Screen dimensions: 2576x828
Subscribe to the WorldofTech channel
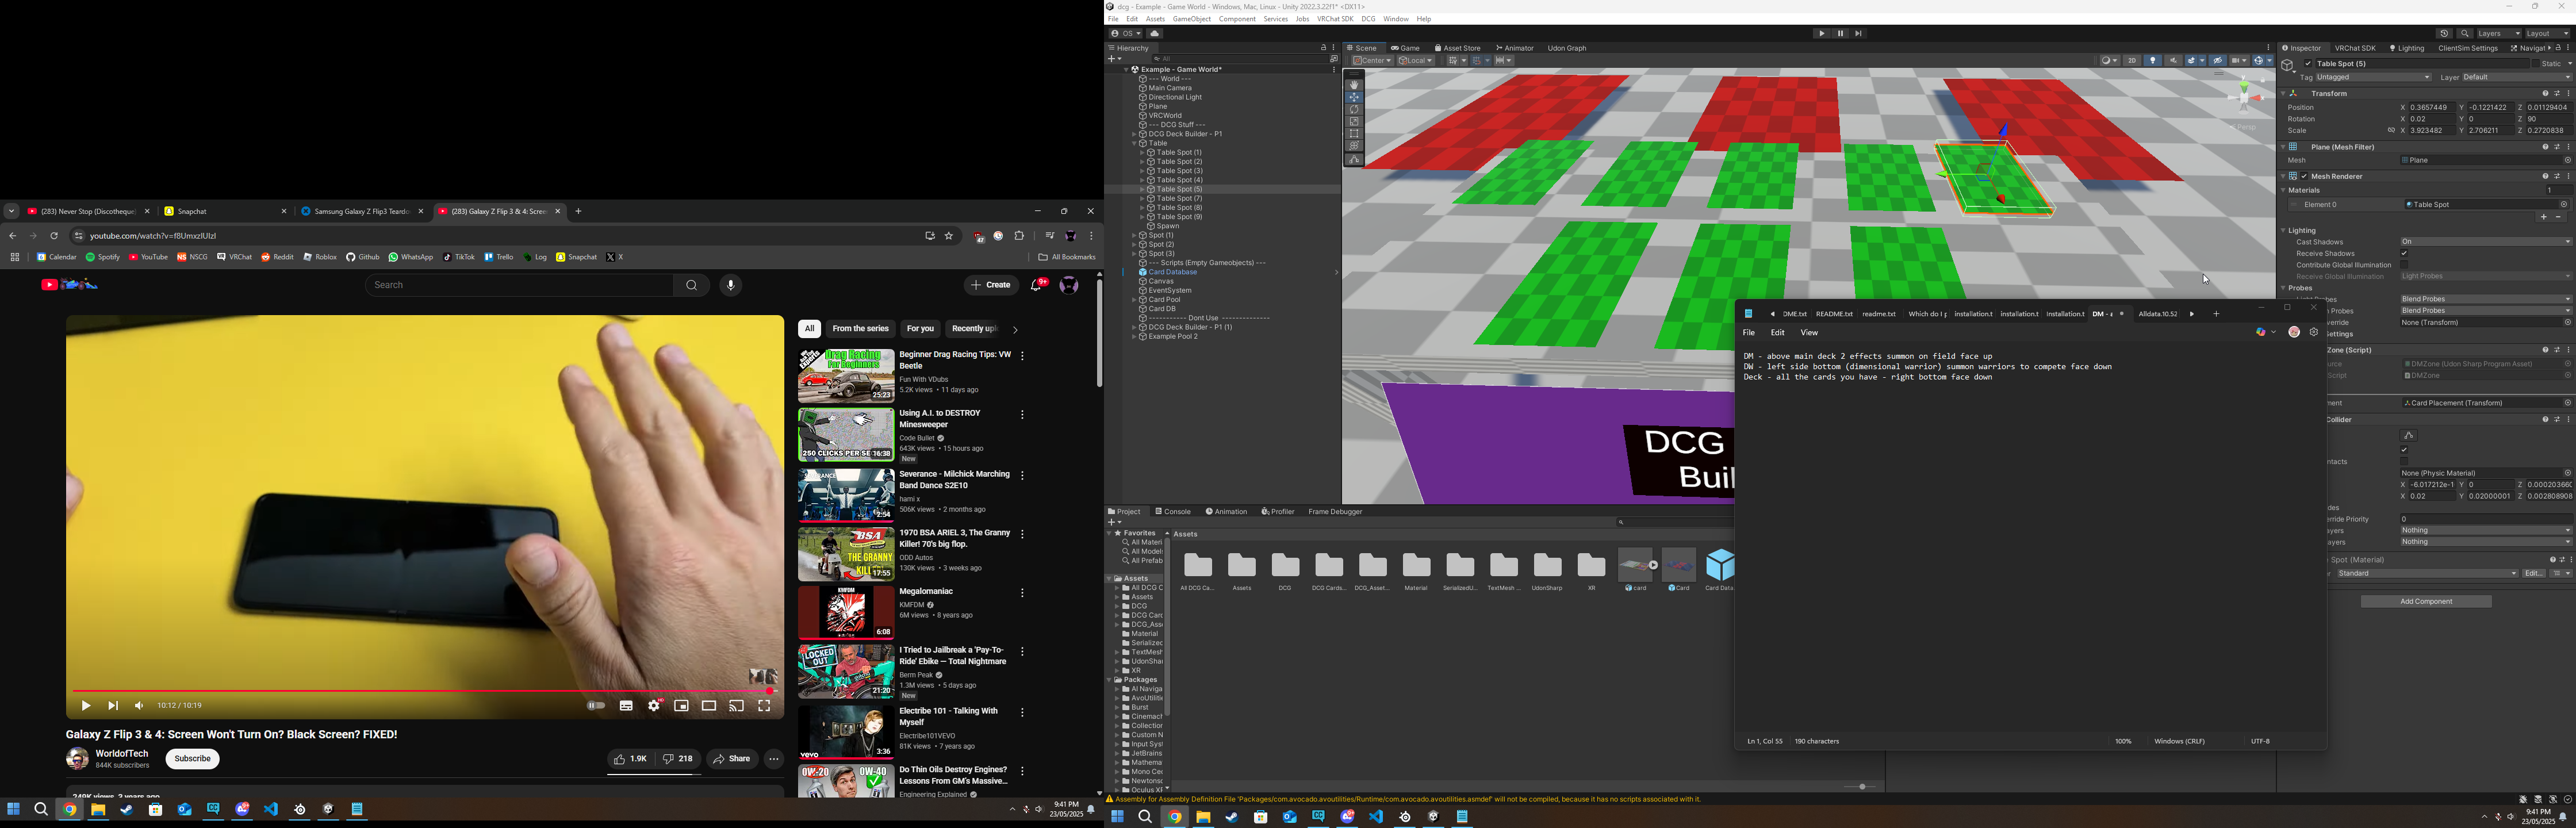(x=193, y=759)
